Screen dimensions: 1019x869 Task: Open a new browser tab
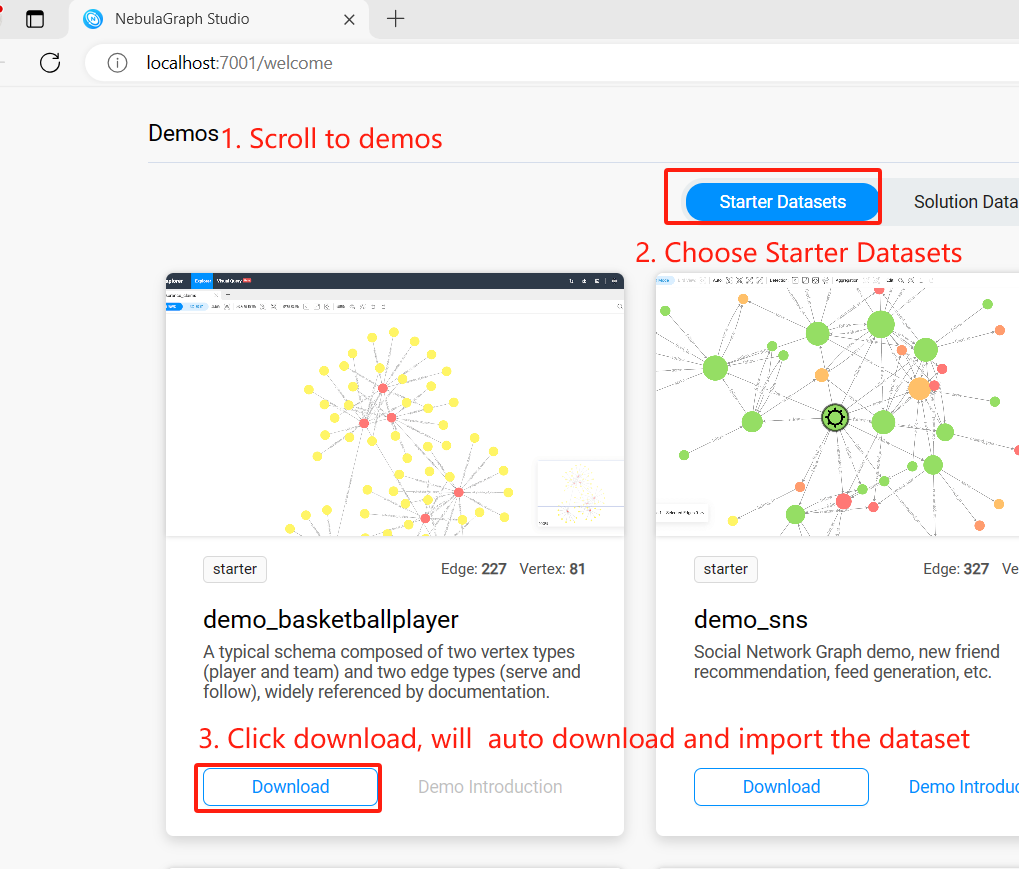point(395,19)
